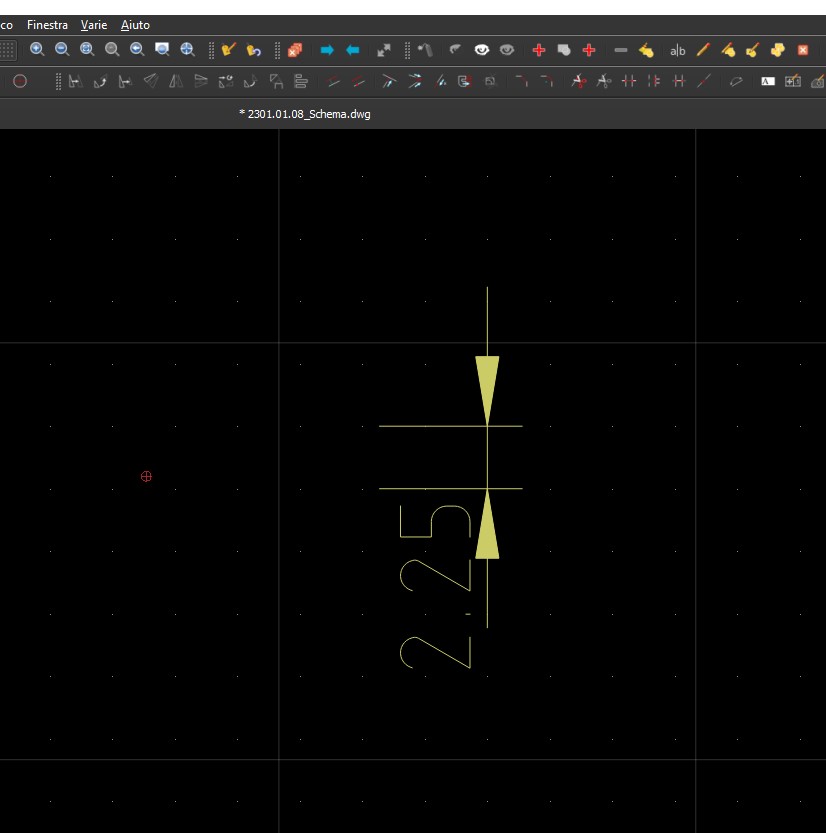
Task: Open the Varie menu
Action: [94, 25]
